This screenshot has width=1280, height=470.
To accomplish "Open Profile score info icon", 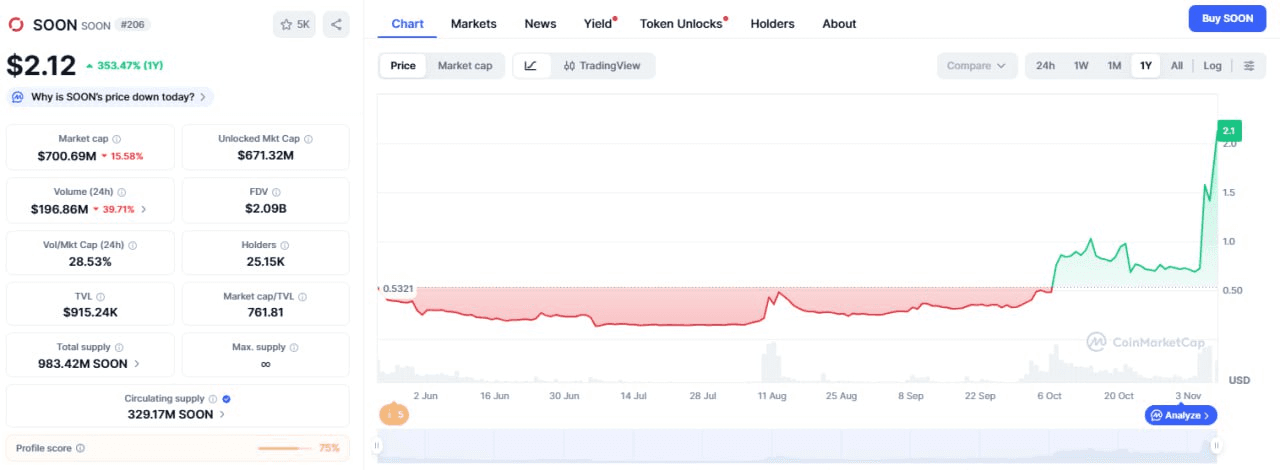I will (80, 448).
